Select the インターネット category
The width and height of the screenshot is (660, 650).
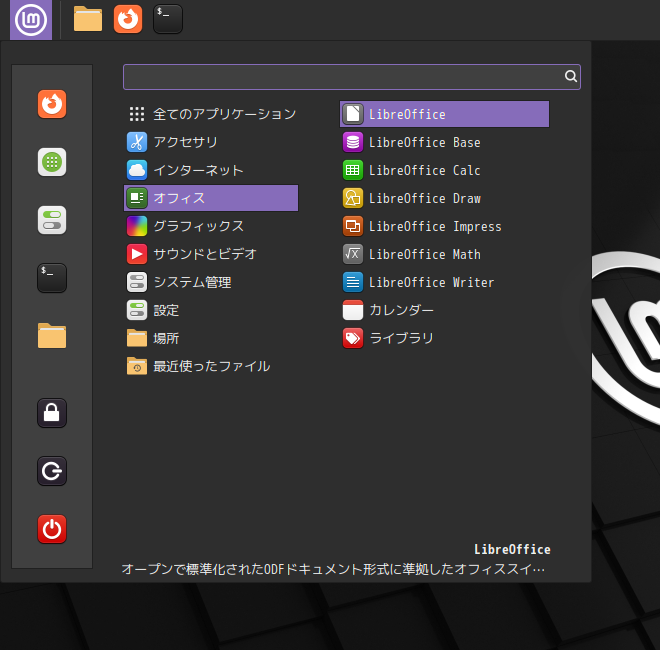211,170
